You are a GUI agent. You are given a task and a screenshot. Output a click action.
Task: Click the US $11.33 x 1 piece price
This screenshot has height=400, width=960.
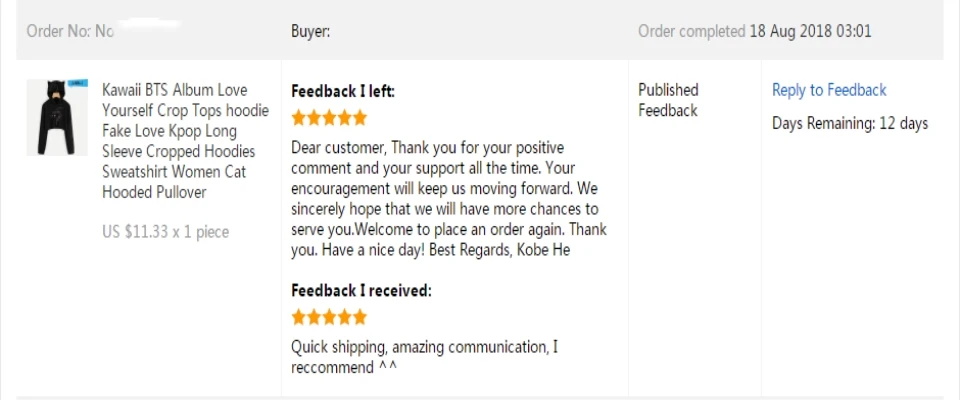[x=165, y=232]
